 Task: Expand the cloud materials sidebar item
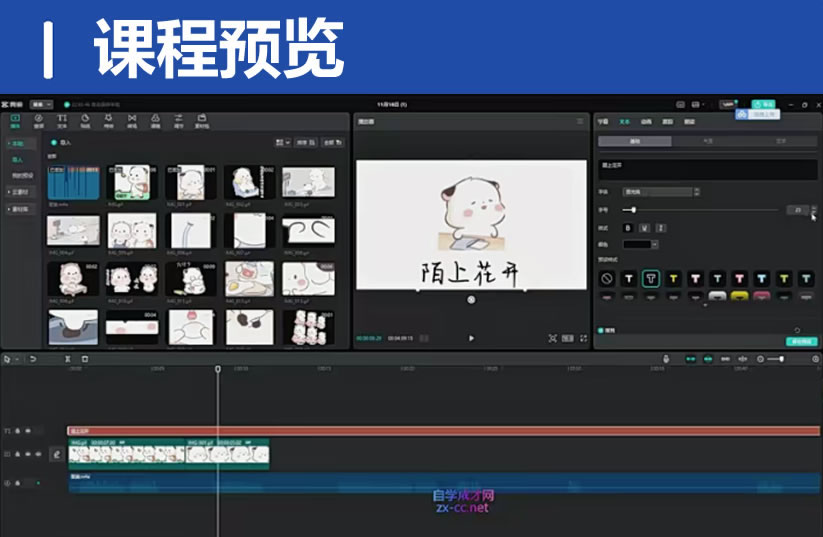(20, 192)
